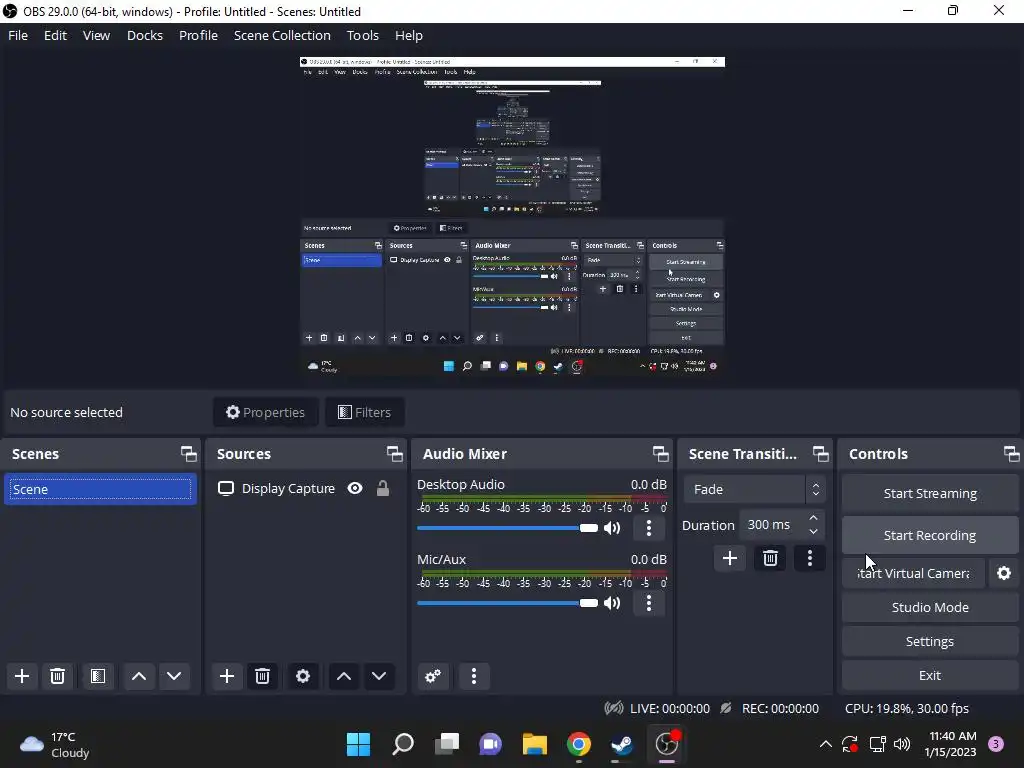Open Desktop Audio three-dot options
The width and height of the screenshot is (1024, 768).
pyautogui.click(x=648, y=528)
